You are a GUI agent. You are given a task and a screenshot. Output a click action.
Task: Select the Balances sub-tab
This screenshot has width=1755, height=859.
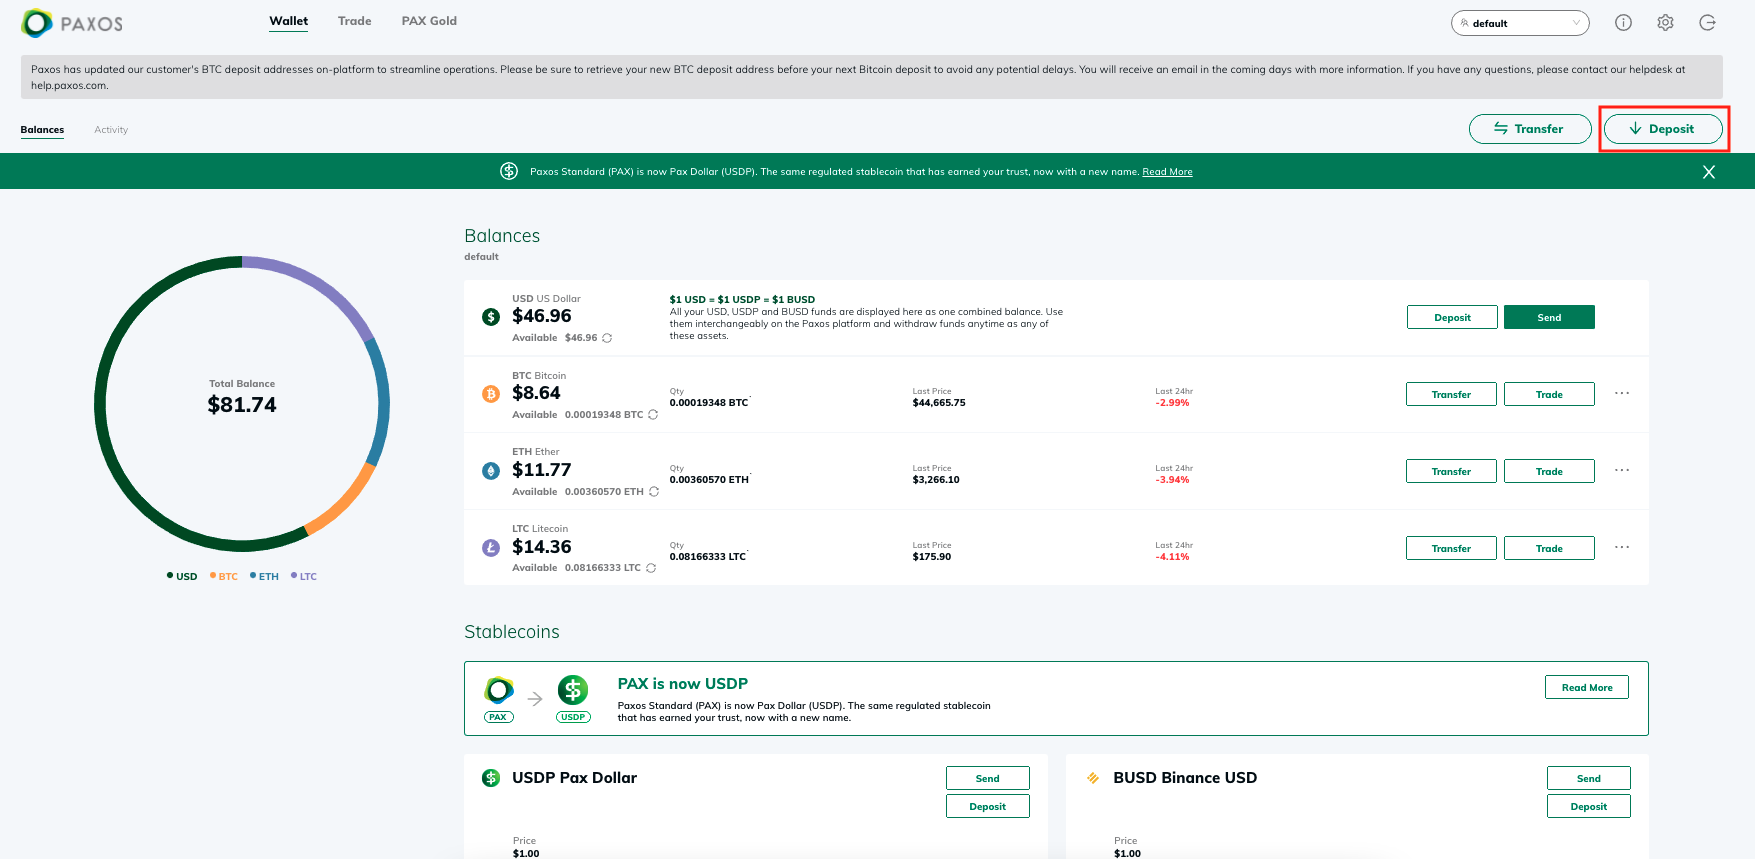(x=42, y=130)
